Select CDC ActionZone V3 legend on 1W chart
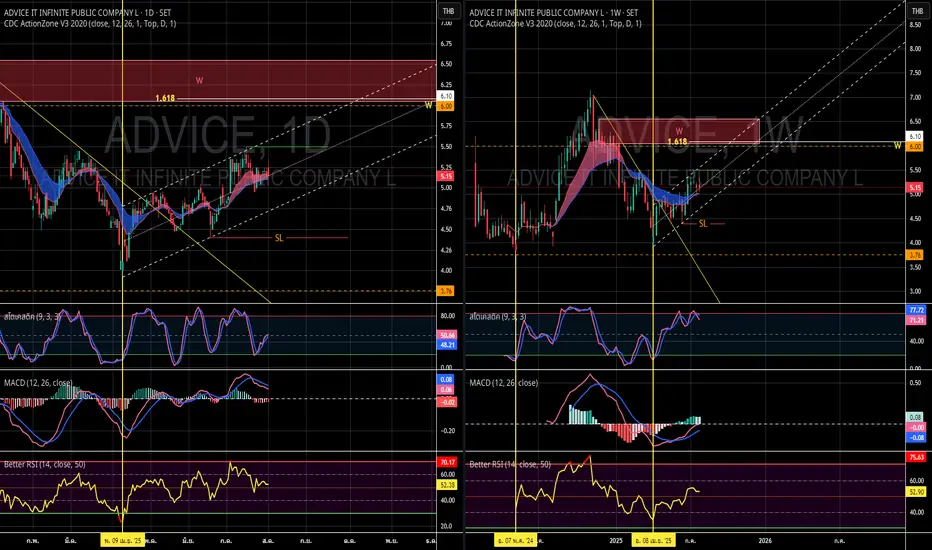 coord(556,24)
